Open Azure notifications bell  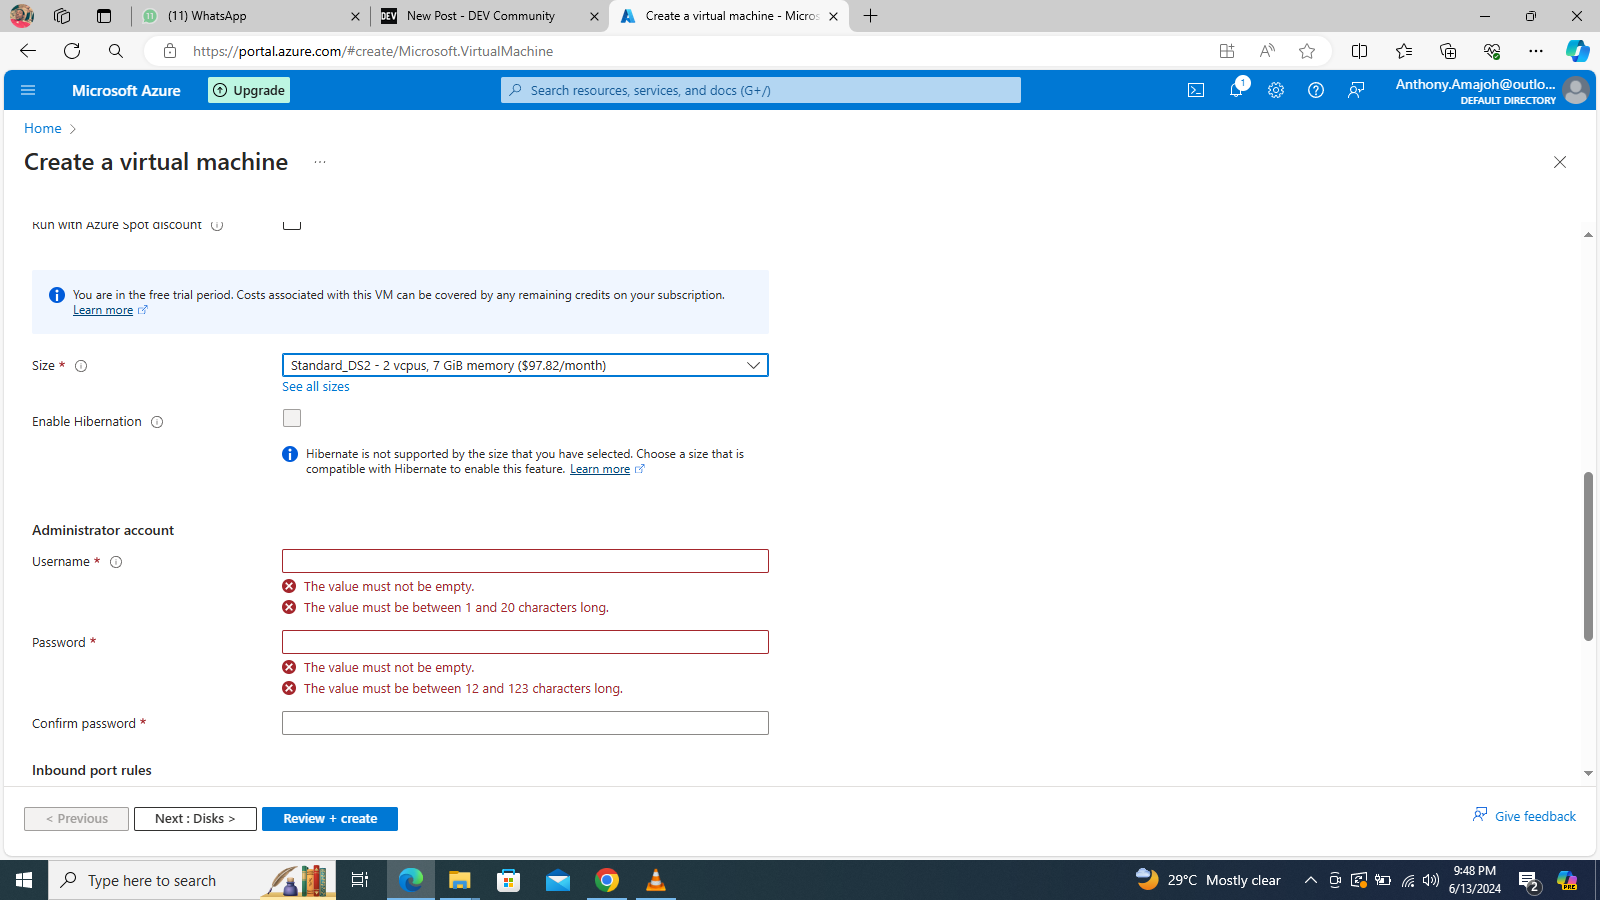coord(1236,90)
